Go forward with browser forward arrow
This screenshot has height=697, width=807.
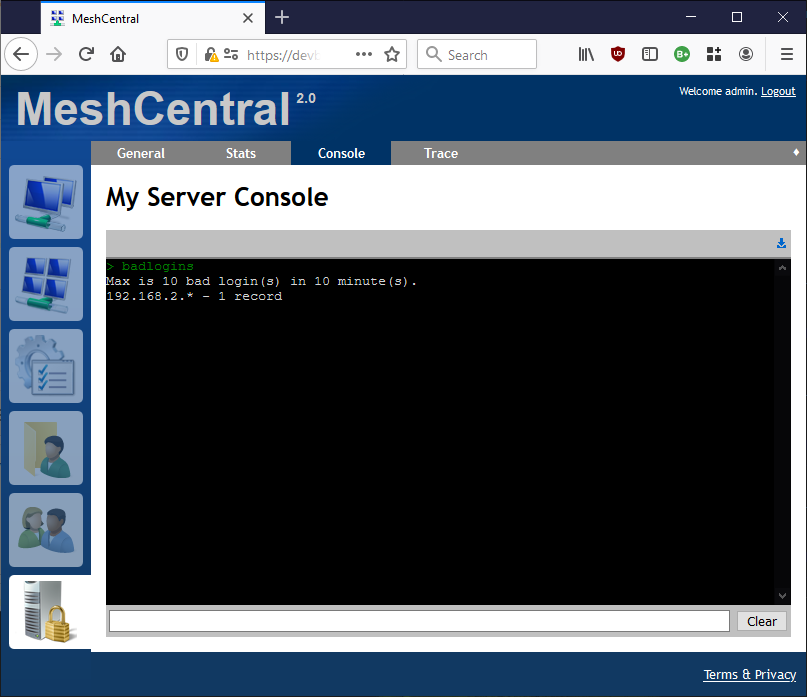coord(54,54)
